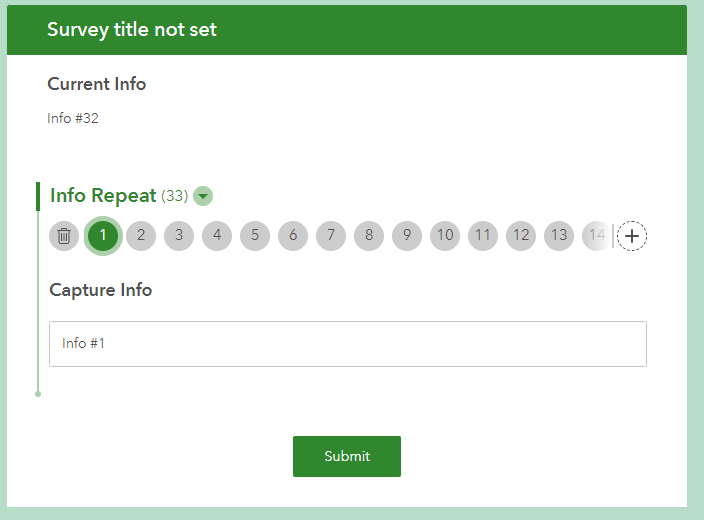The image size is (704, 520).
Task: Go to repeat record 3
Action: 179,236
